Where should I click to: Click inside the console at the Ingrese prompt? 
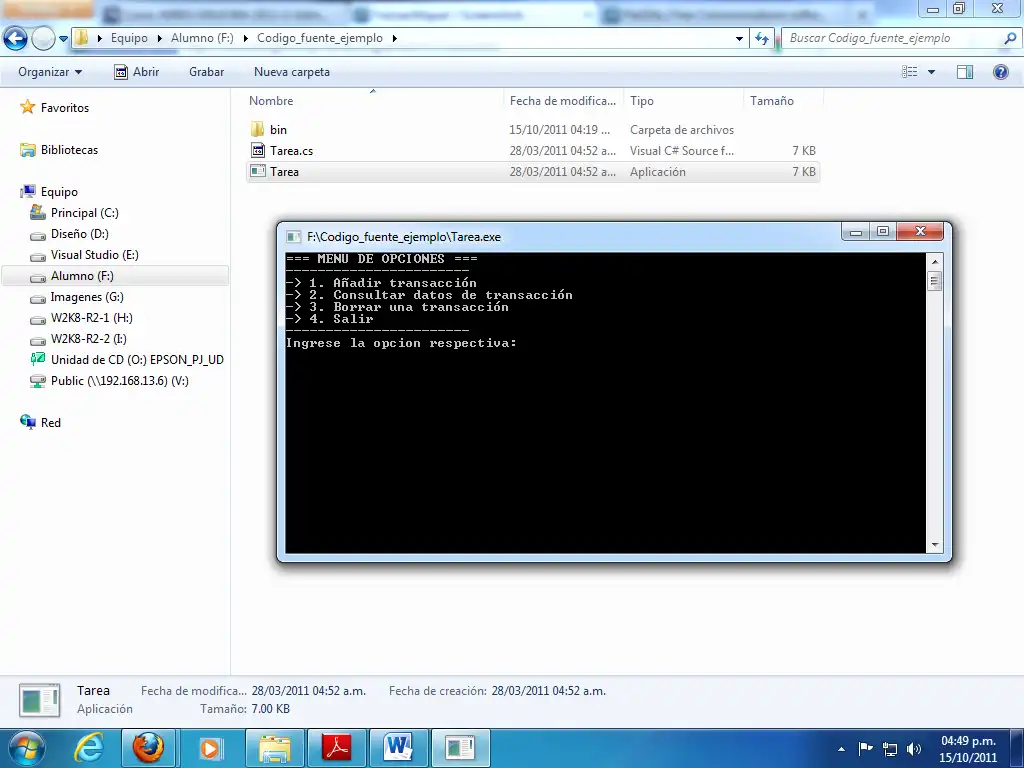coord(402,343)
